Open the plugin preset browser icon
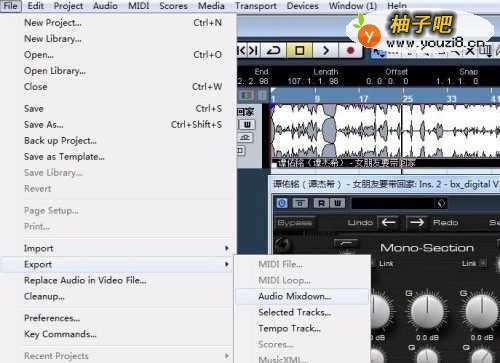The image size is (500, 363). (x=441, y=203)
